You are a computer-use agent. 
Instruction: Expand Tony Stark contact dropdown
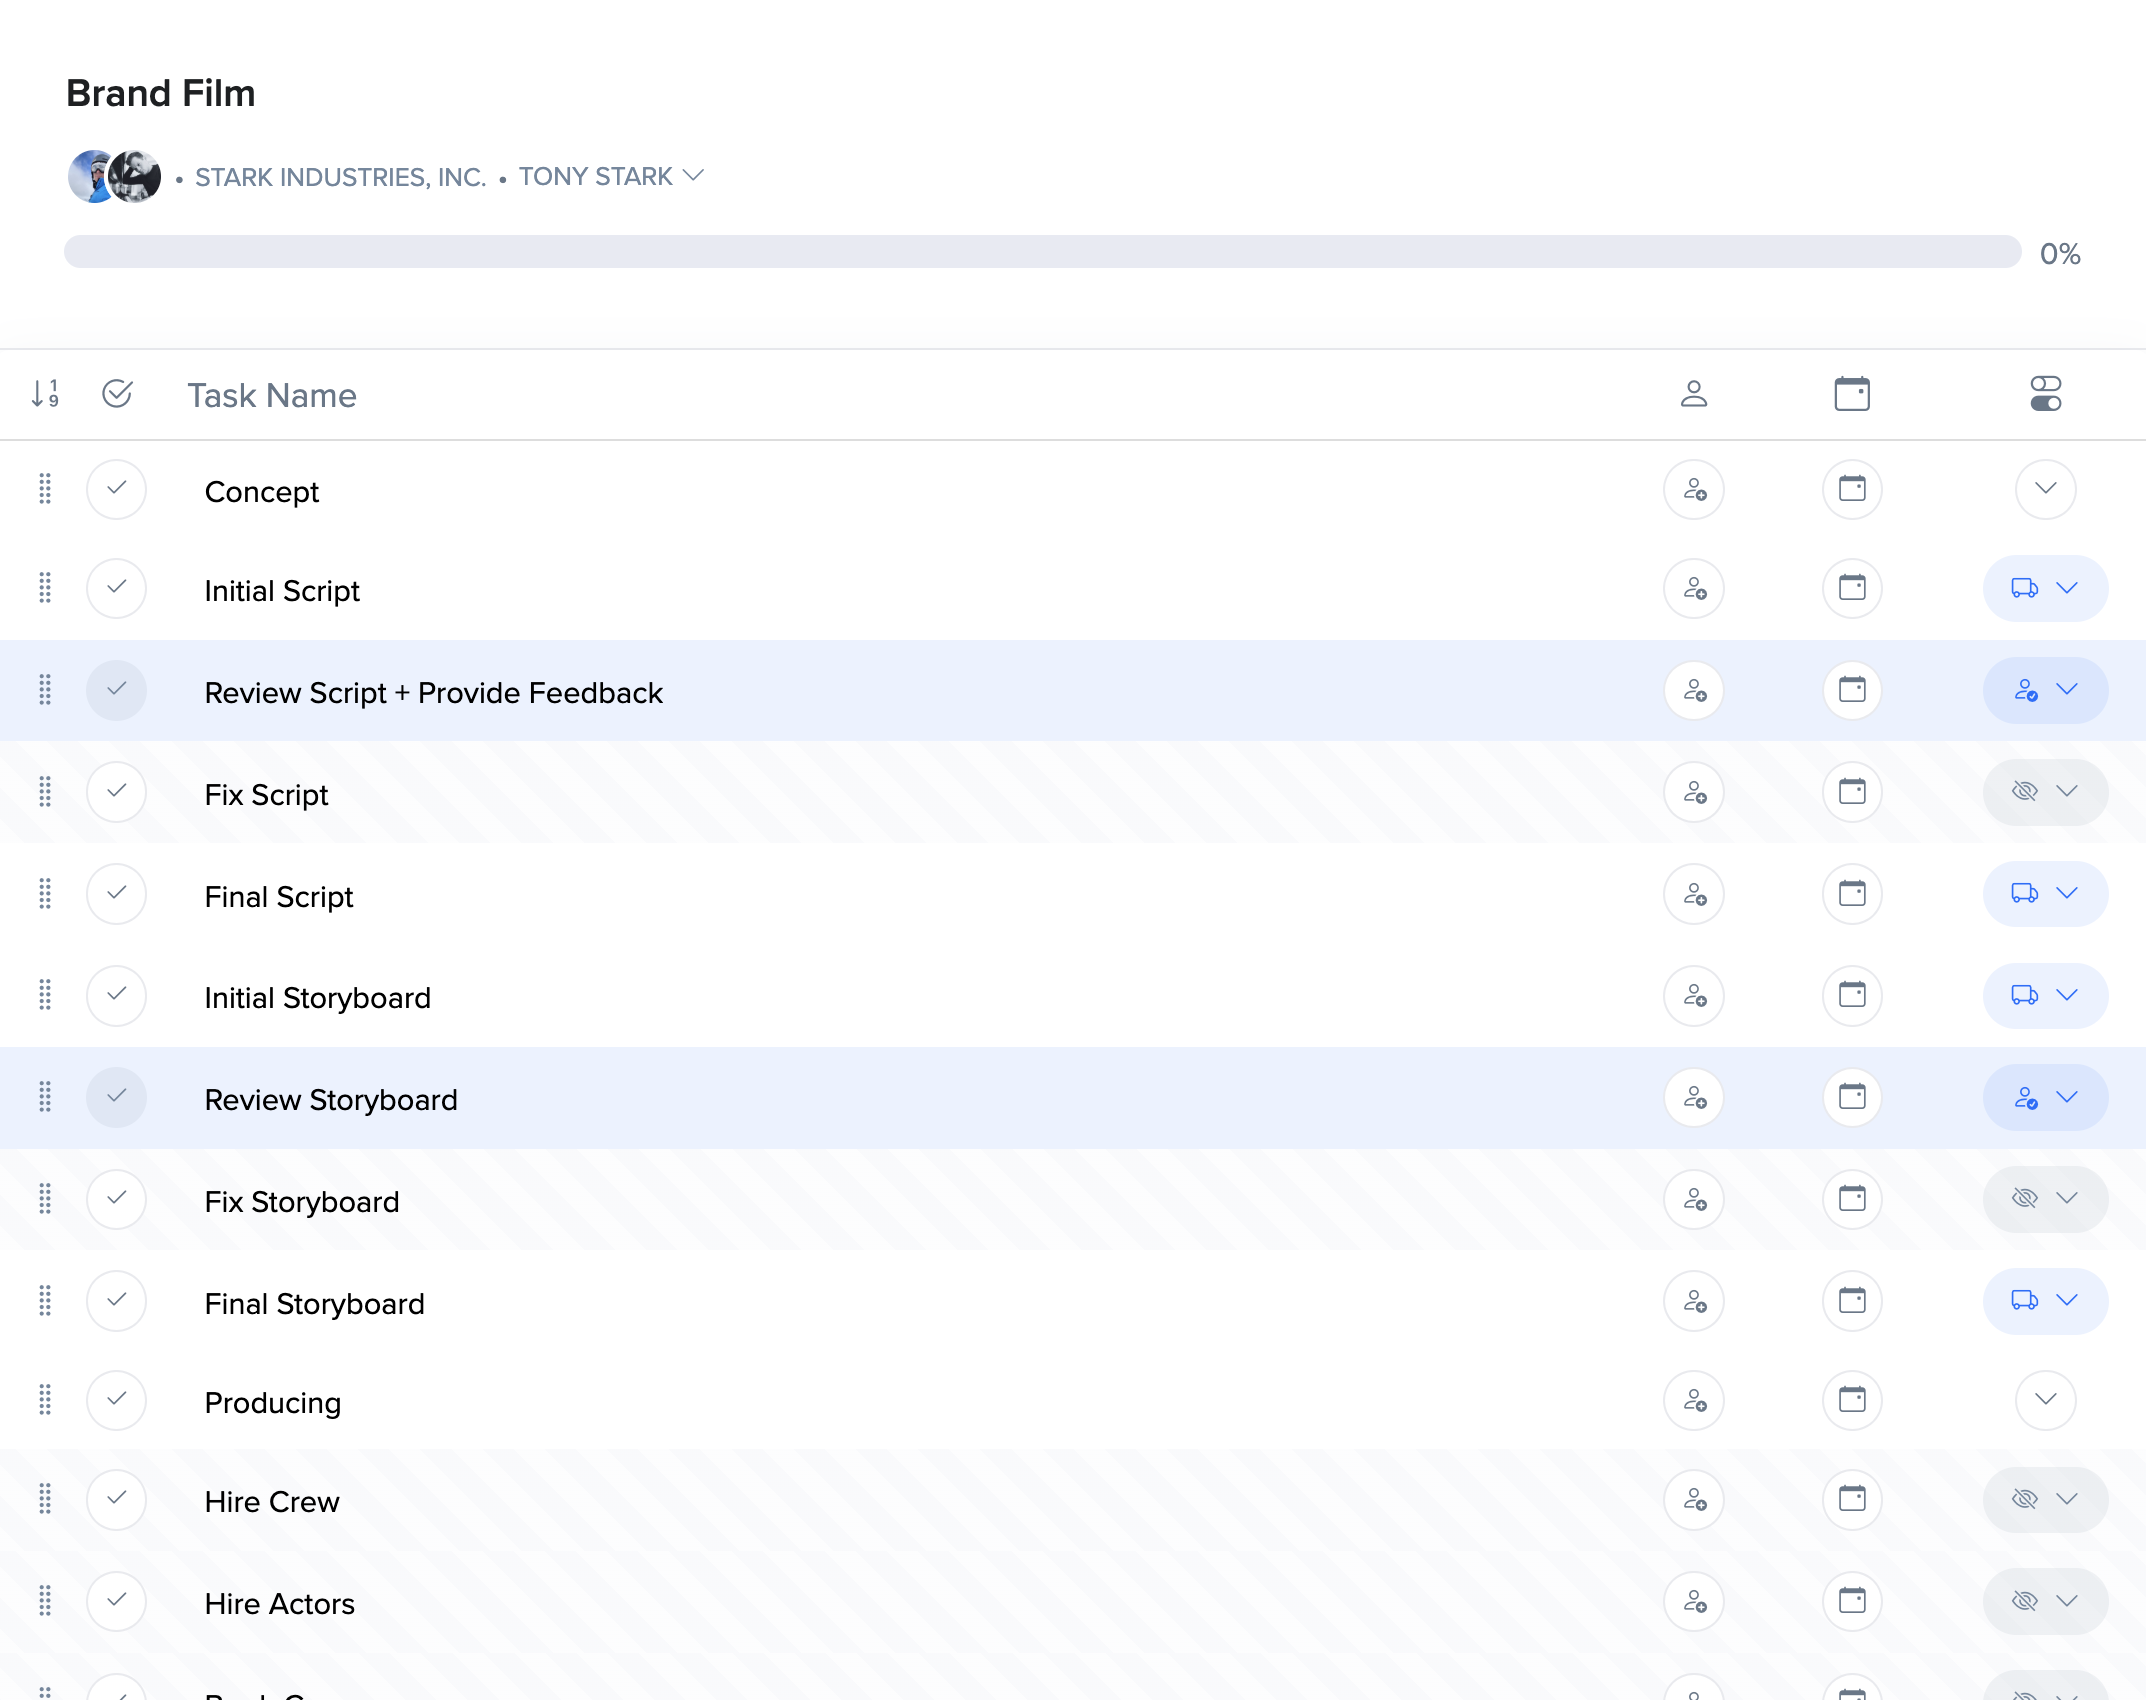click(611, 177)
